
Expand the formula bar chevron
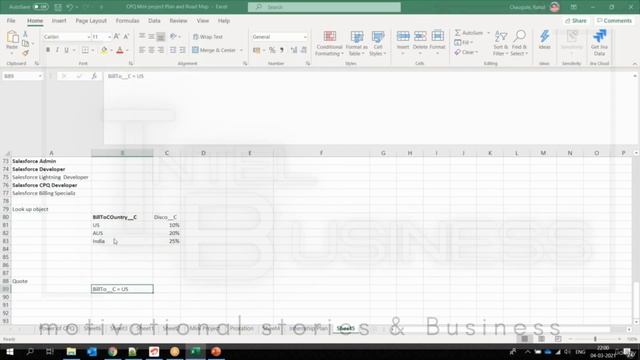pos(634,76)
